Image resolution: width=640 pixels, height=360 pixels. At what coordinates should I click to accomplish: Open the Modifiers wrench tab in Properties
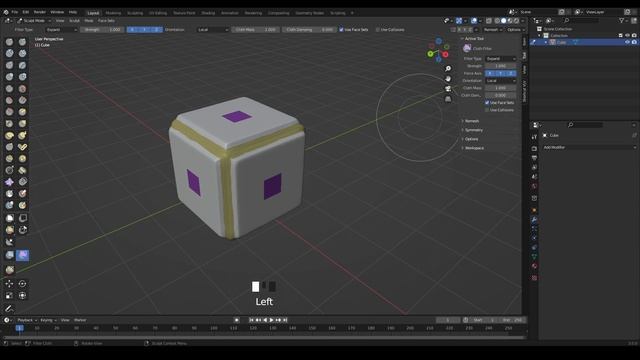coord(534,220)
